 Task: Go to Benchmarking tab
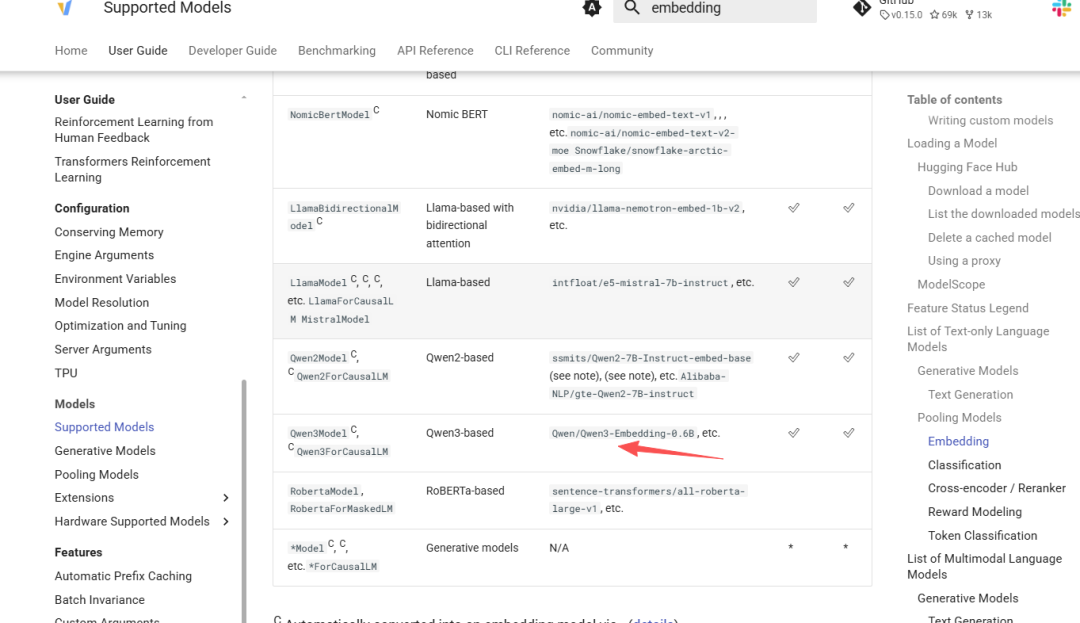pos(337,50)
